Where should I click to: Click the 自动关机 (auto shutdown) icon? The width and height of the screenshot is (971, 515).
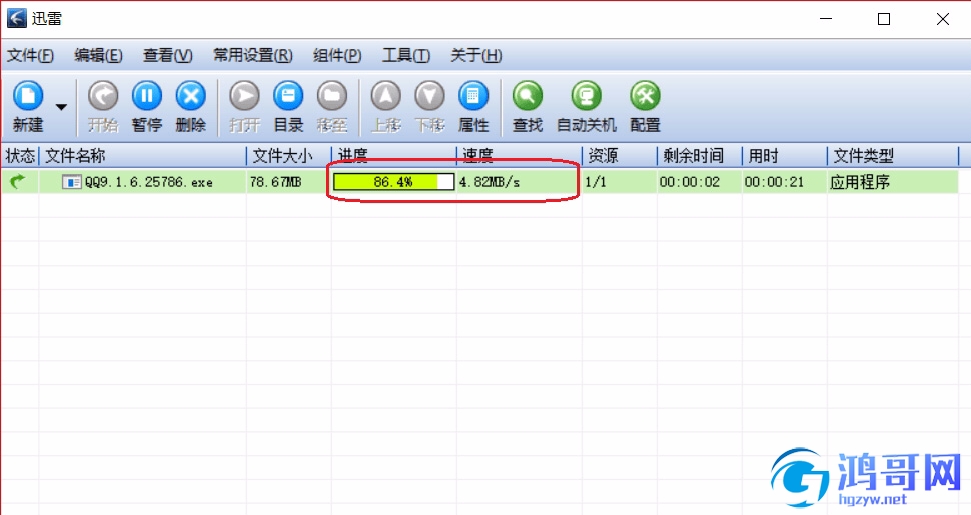click(586, 97)
